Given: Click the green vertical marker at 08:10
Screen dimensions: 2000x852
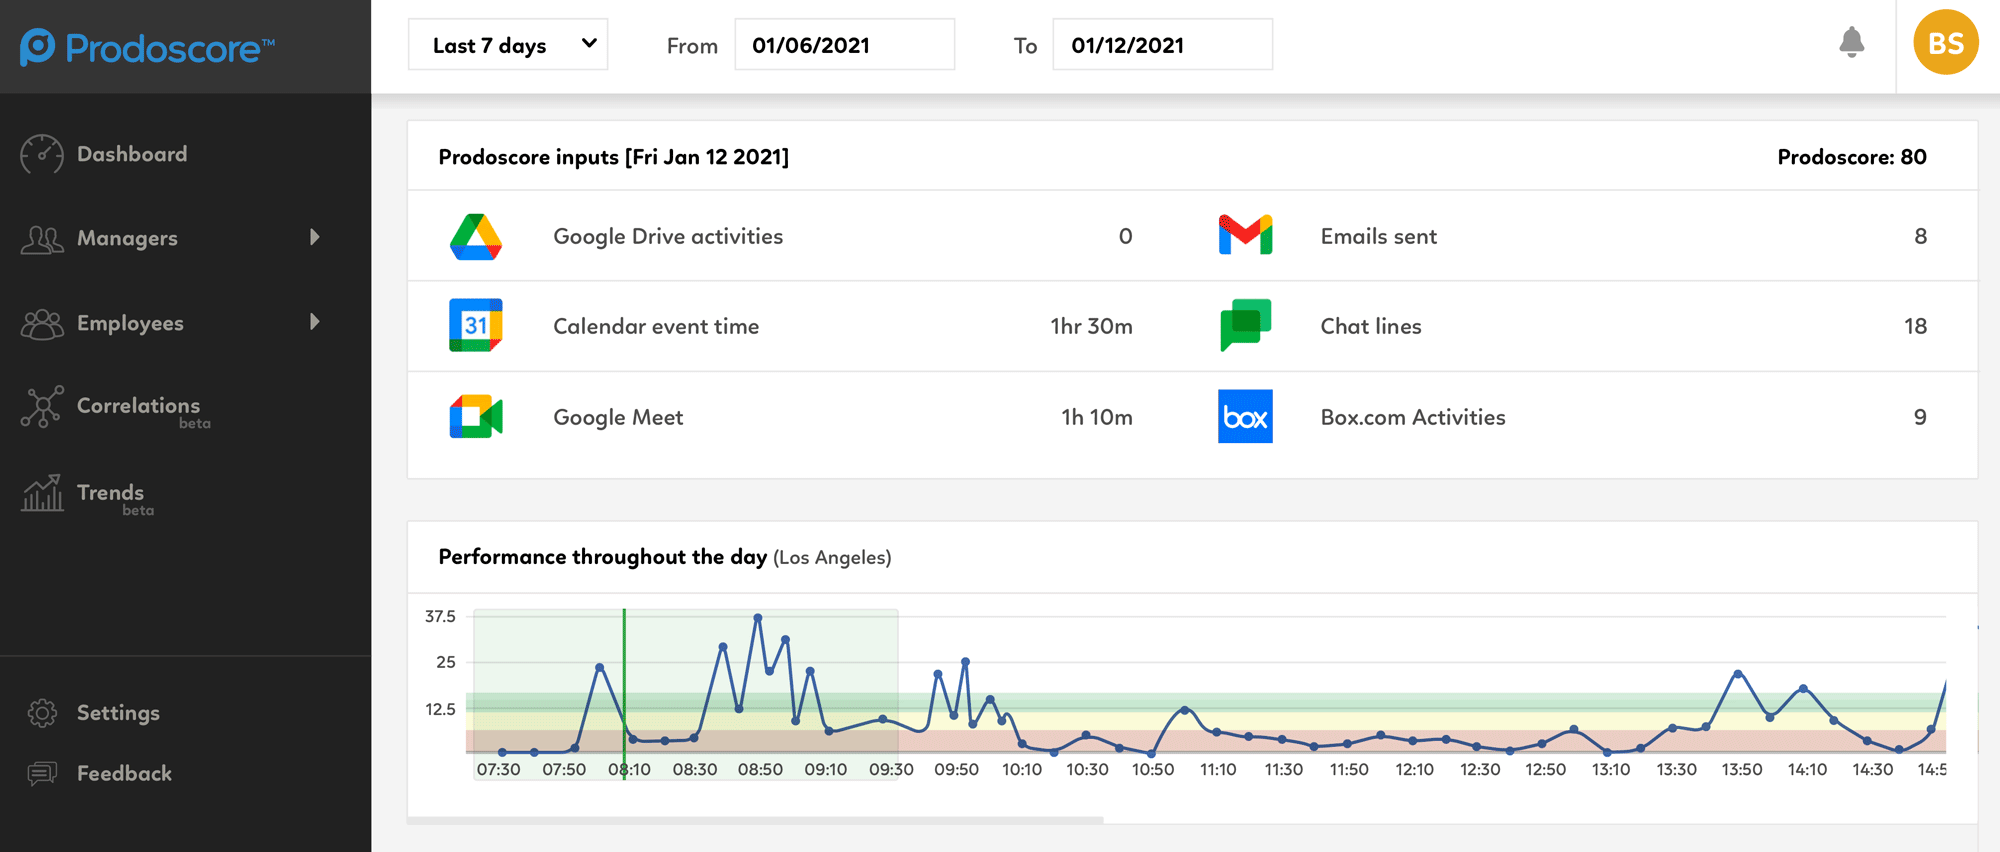Looking at the screenshot, I should tap(624, 693).
